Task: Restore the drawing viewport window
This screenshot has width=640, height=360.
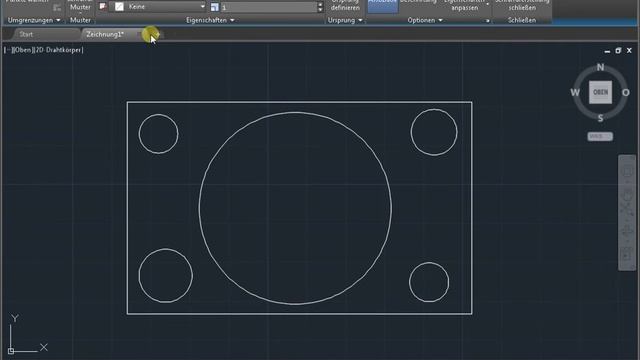Action: coord(618,51)
